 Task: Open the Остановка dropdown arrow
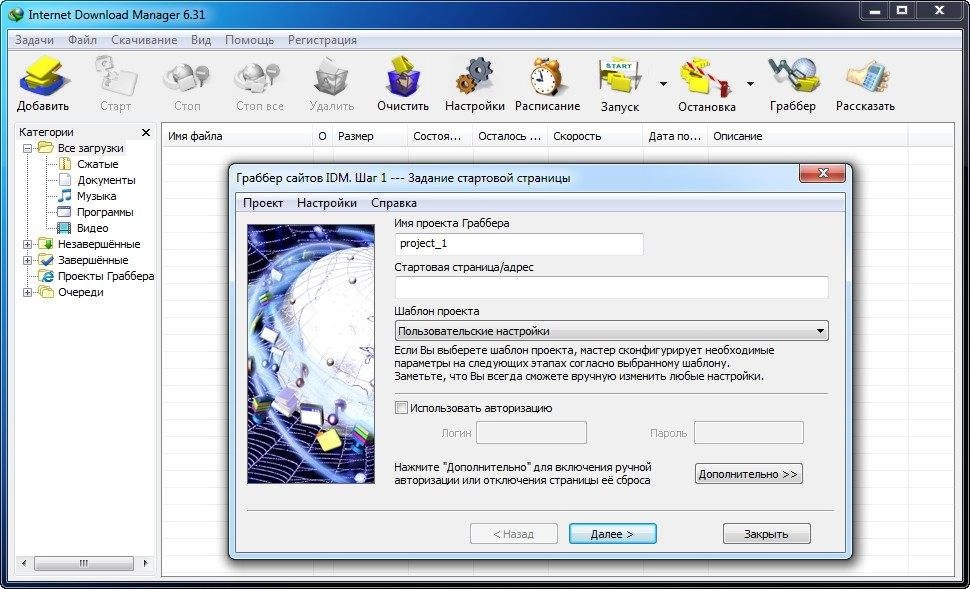coord(750,84)
